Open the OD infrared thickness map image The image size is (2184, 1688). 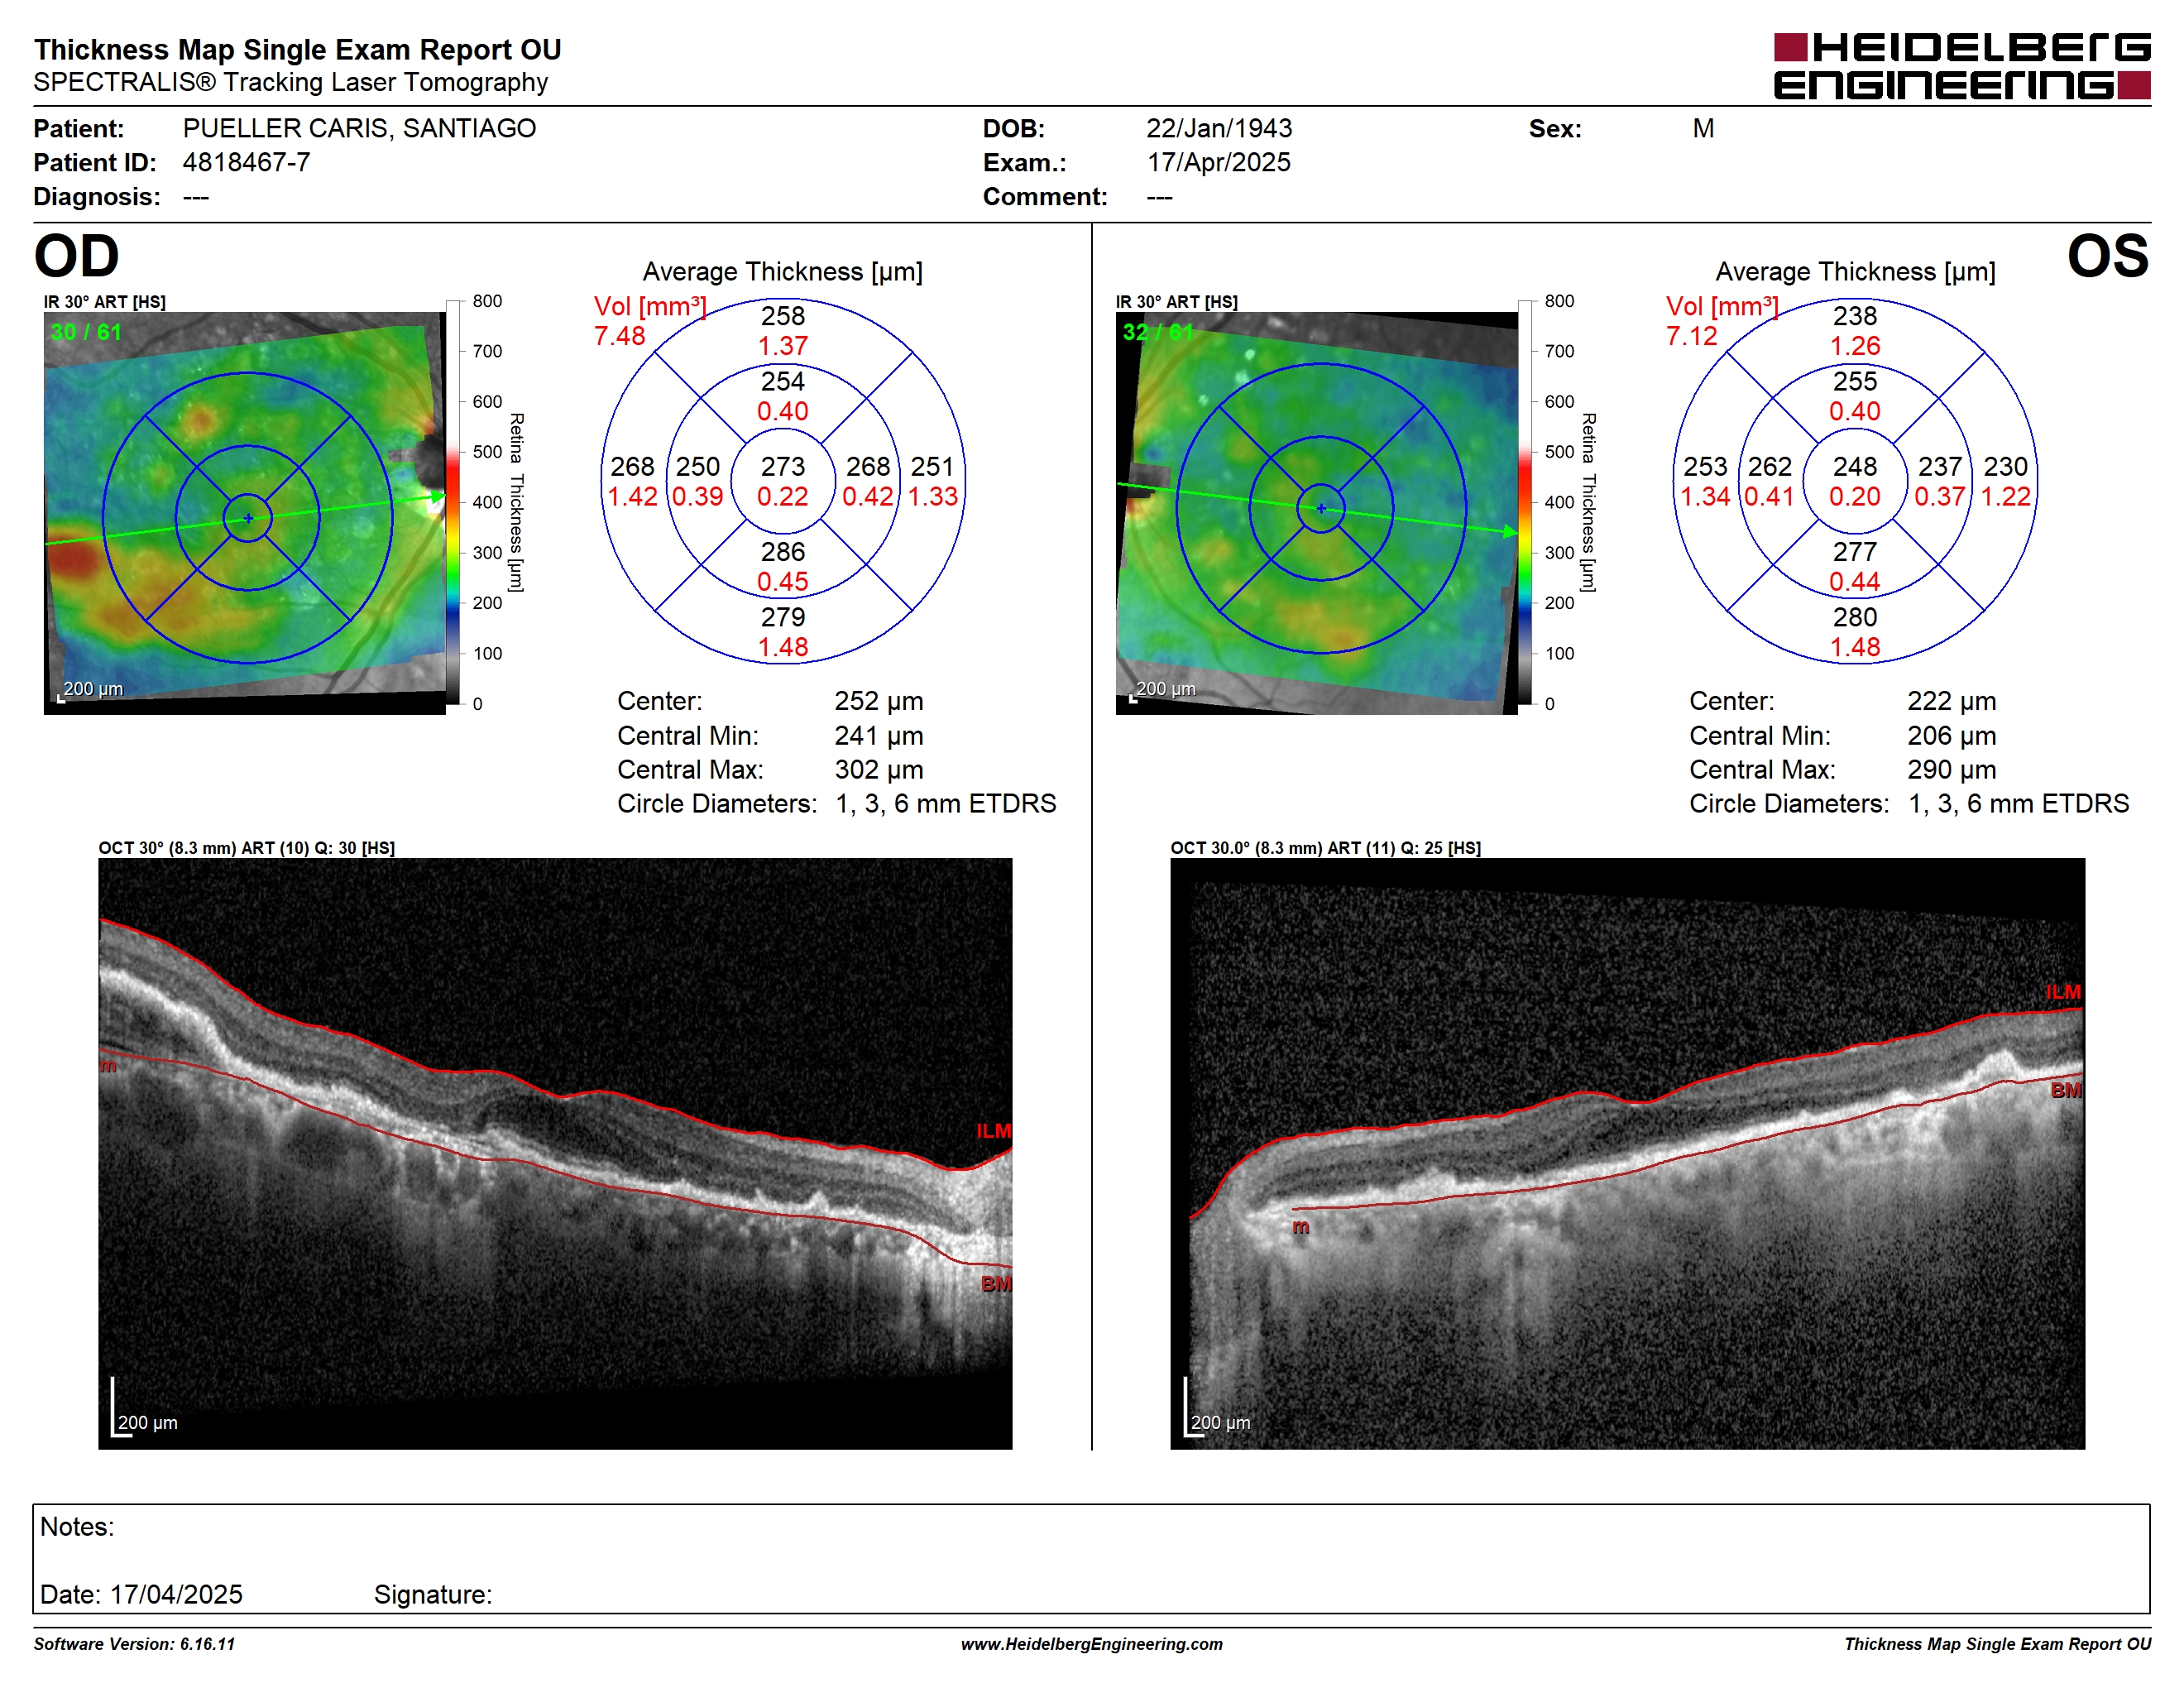pyautogui.click(x=245, y=513)
